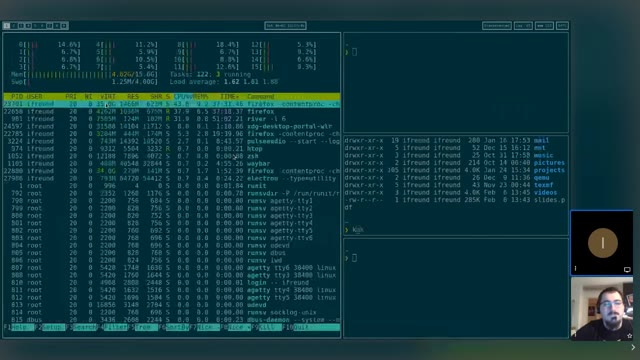Sort by the RES column header
This screenshot has width=640, height=360.
pos(133,97)
